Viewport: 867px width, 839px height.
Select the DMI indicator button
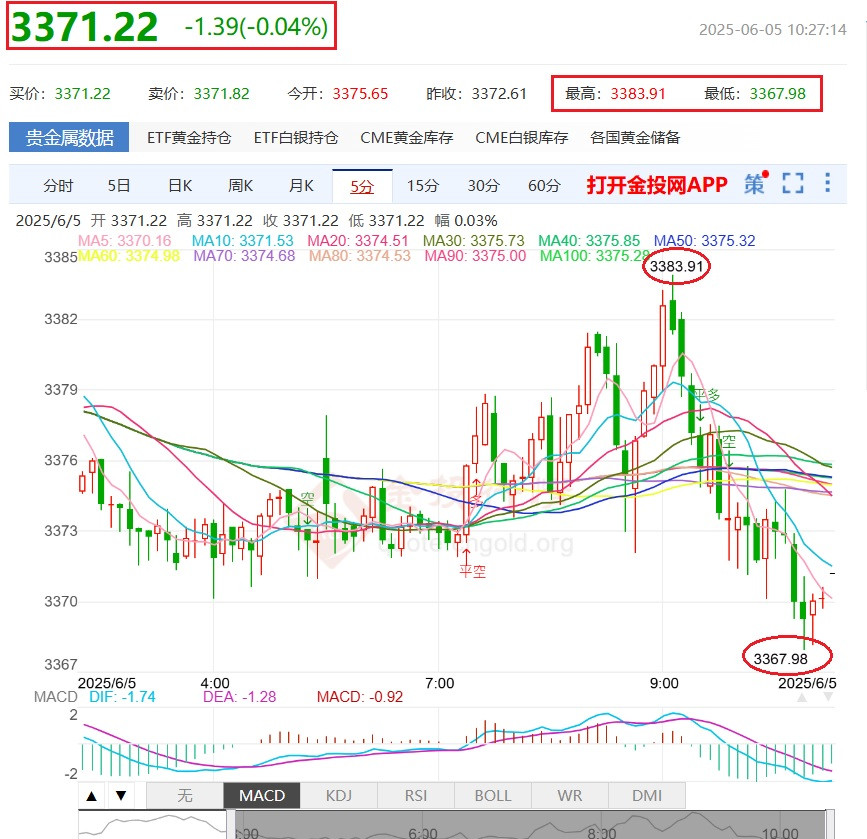tap(647, 796)
